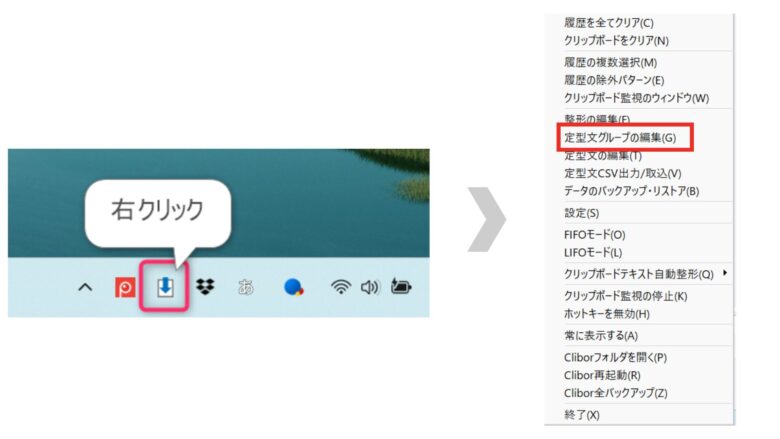Switch input mode via あ IME icon
The image size is (780, 439).
(245, 287)
